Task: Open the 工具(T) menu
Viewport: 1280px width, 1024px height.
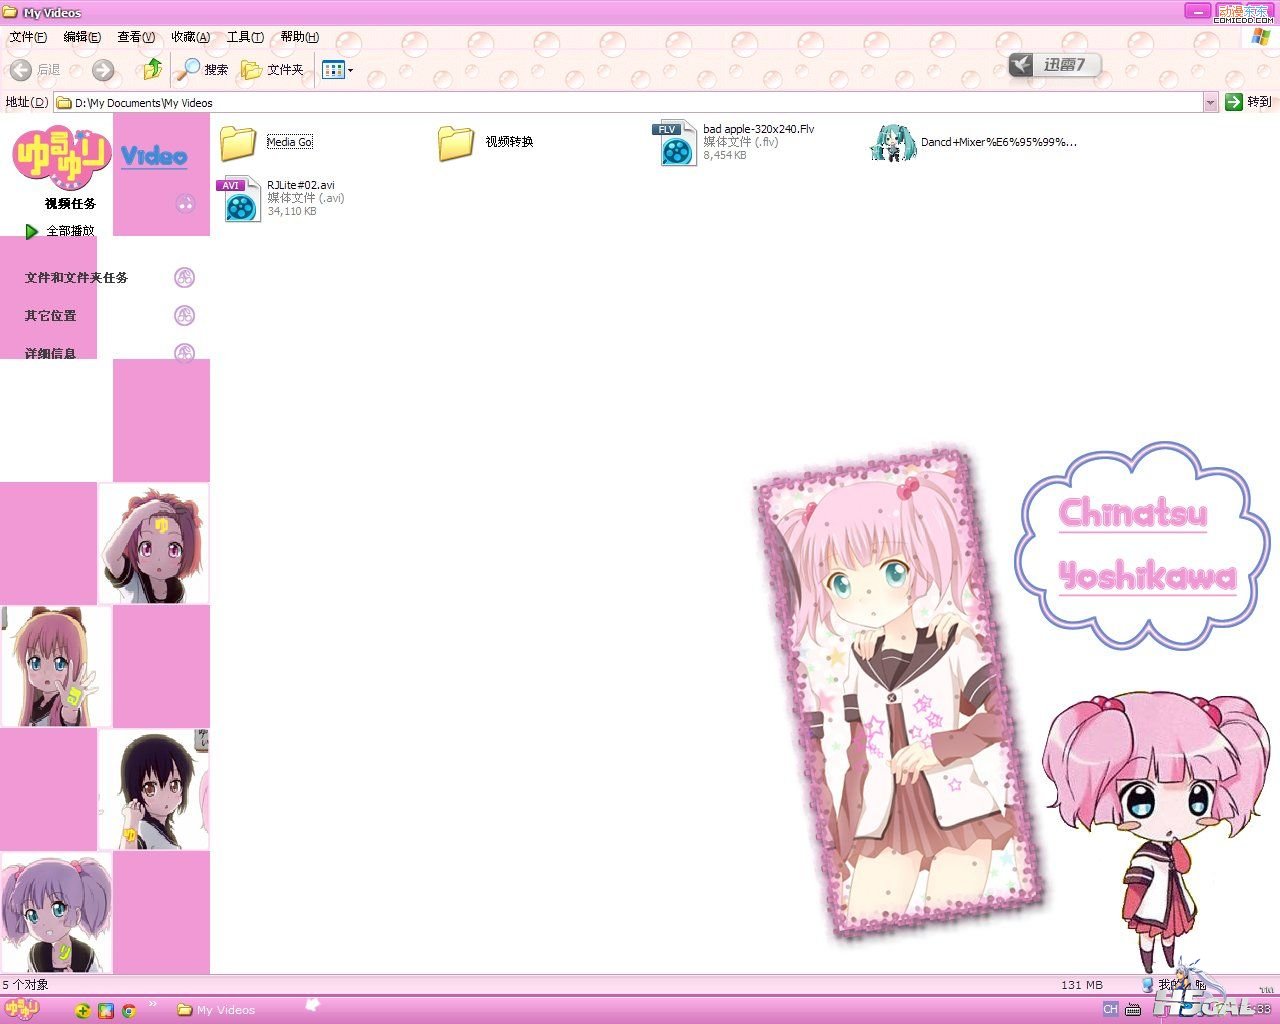Action: [245, 37]
